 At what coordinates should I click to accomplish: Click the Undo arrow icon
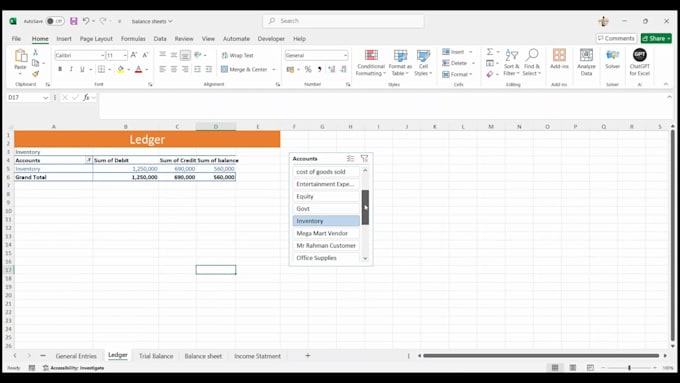tap(86, 21)
